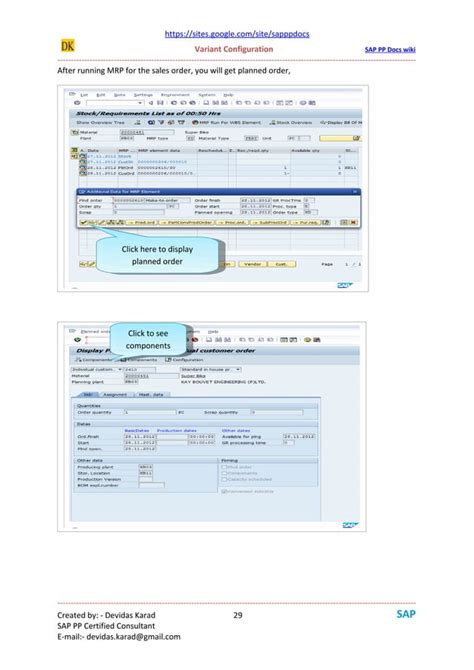Click Configuration button in Display Planned Order
The height and width of the screenshot is (670, 474).
(184, 360)
